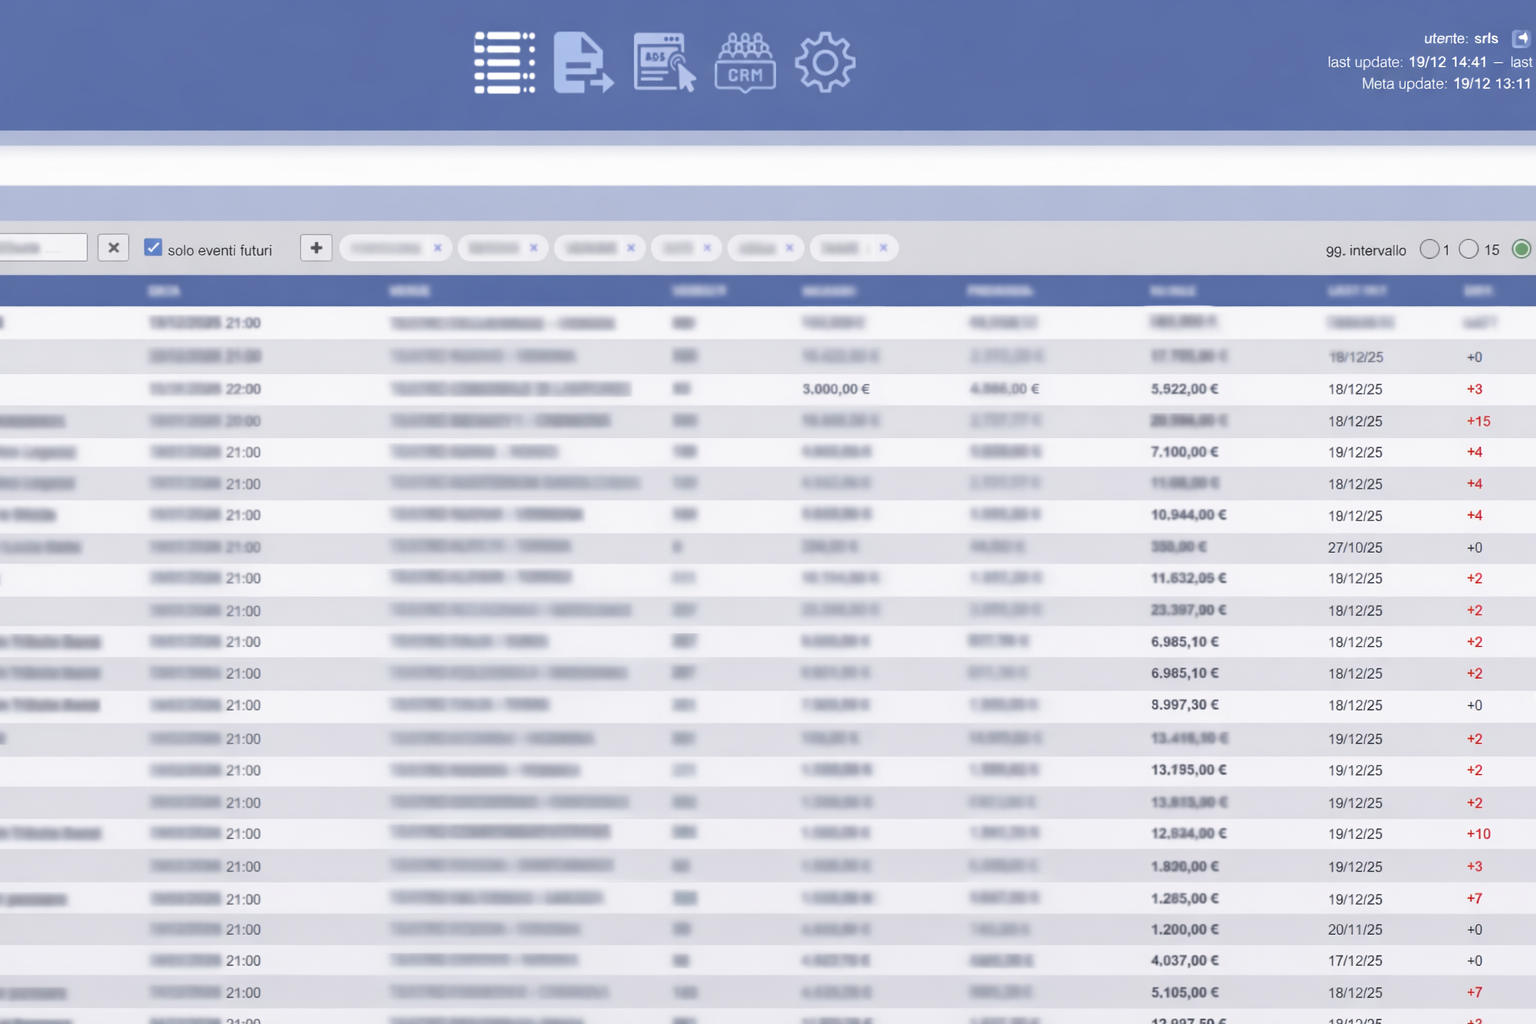The image size is (1536, 1024).
Task: Click into the search filter input field
Action: coord(42,248)
